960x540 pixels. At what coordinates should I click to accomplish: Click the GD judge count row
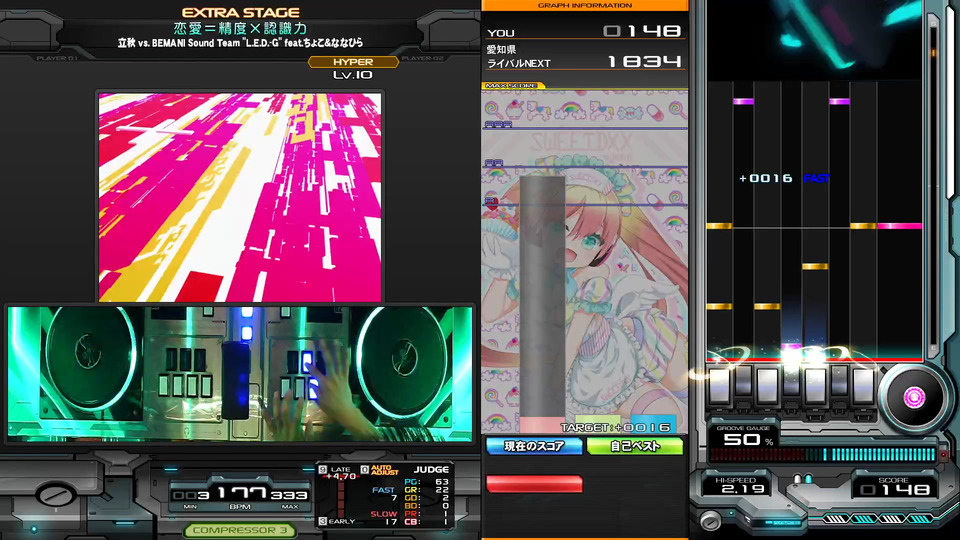(427, 498)
